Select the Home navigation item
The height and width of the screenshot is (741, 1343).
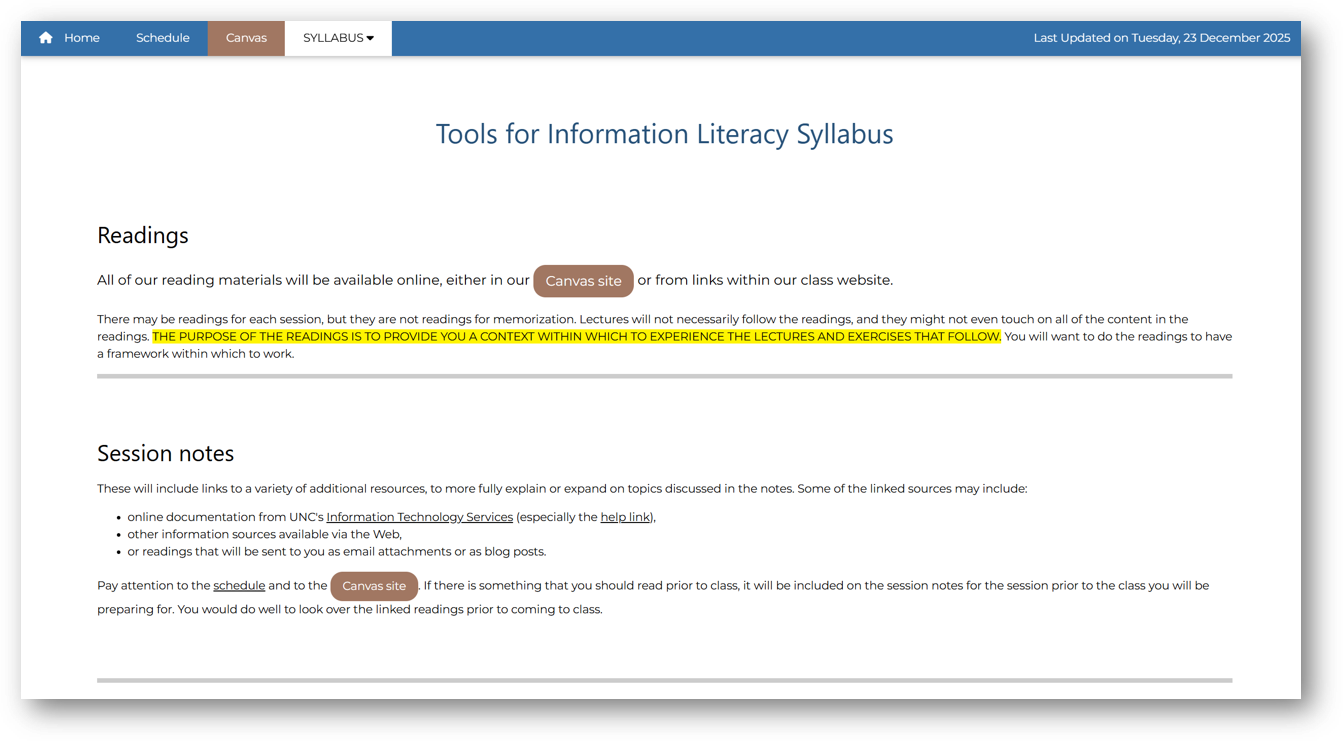(82, 38)
